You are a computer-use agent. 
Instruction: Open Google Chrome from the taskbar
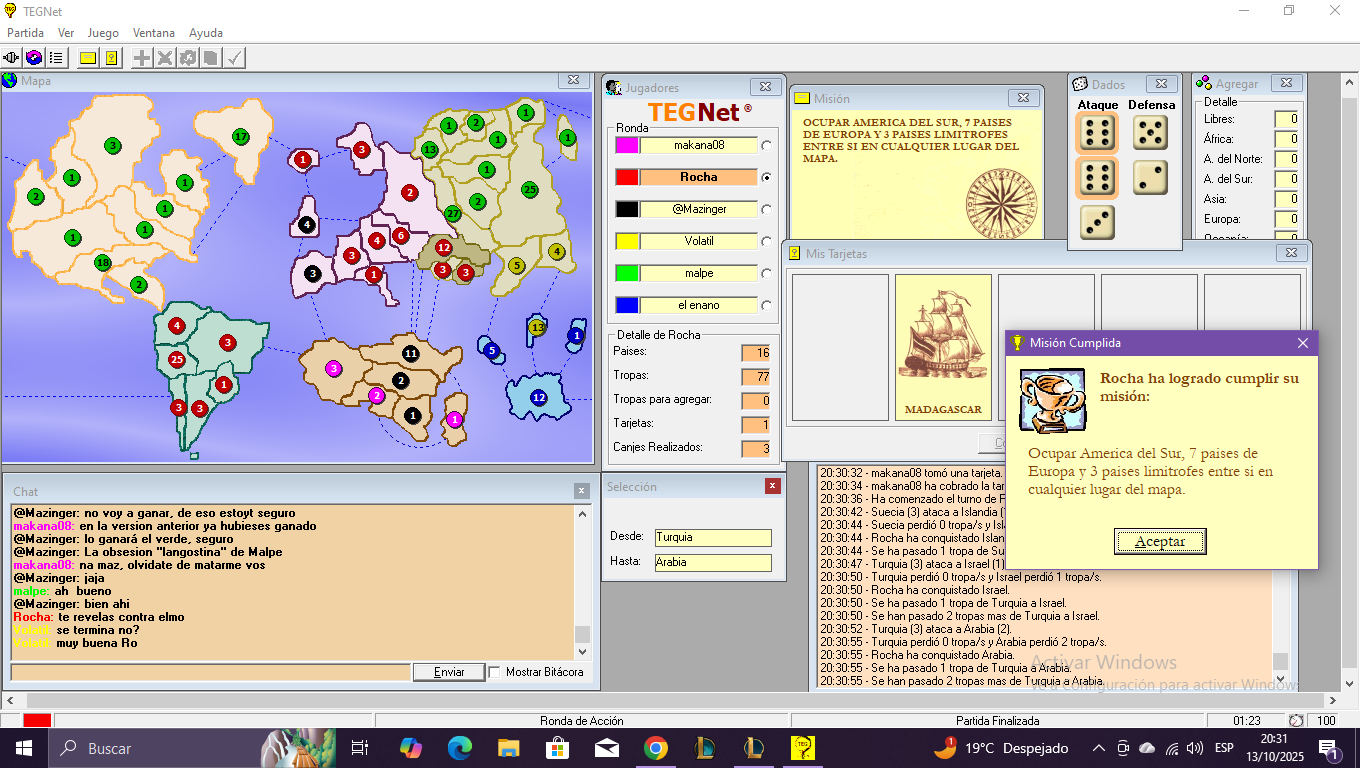(x=655, y=748)
